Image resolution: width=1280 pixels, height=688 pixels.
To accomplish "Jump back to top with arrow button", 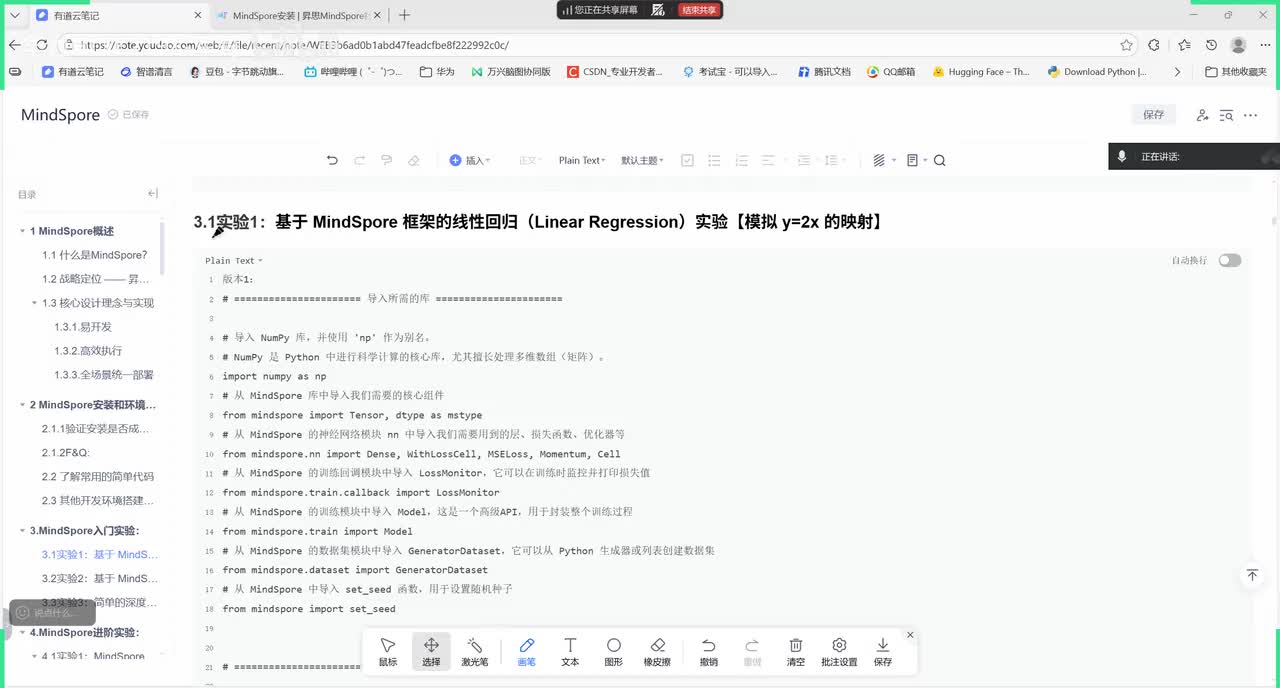I will click(x=1252, y=576).
